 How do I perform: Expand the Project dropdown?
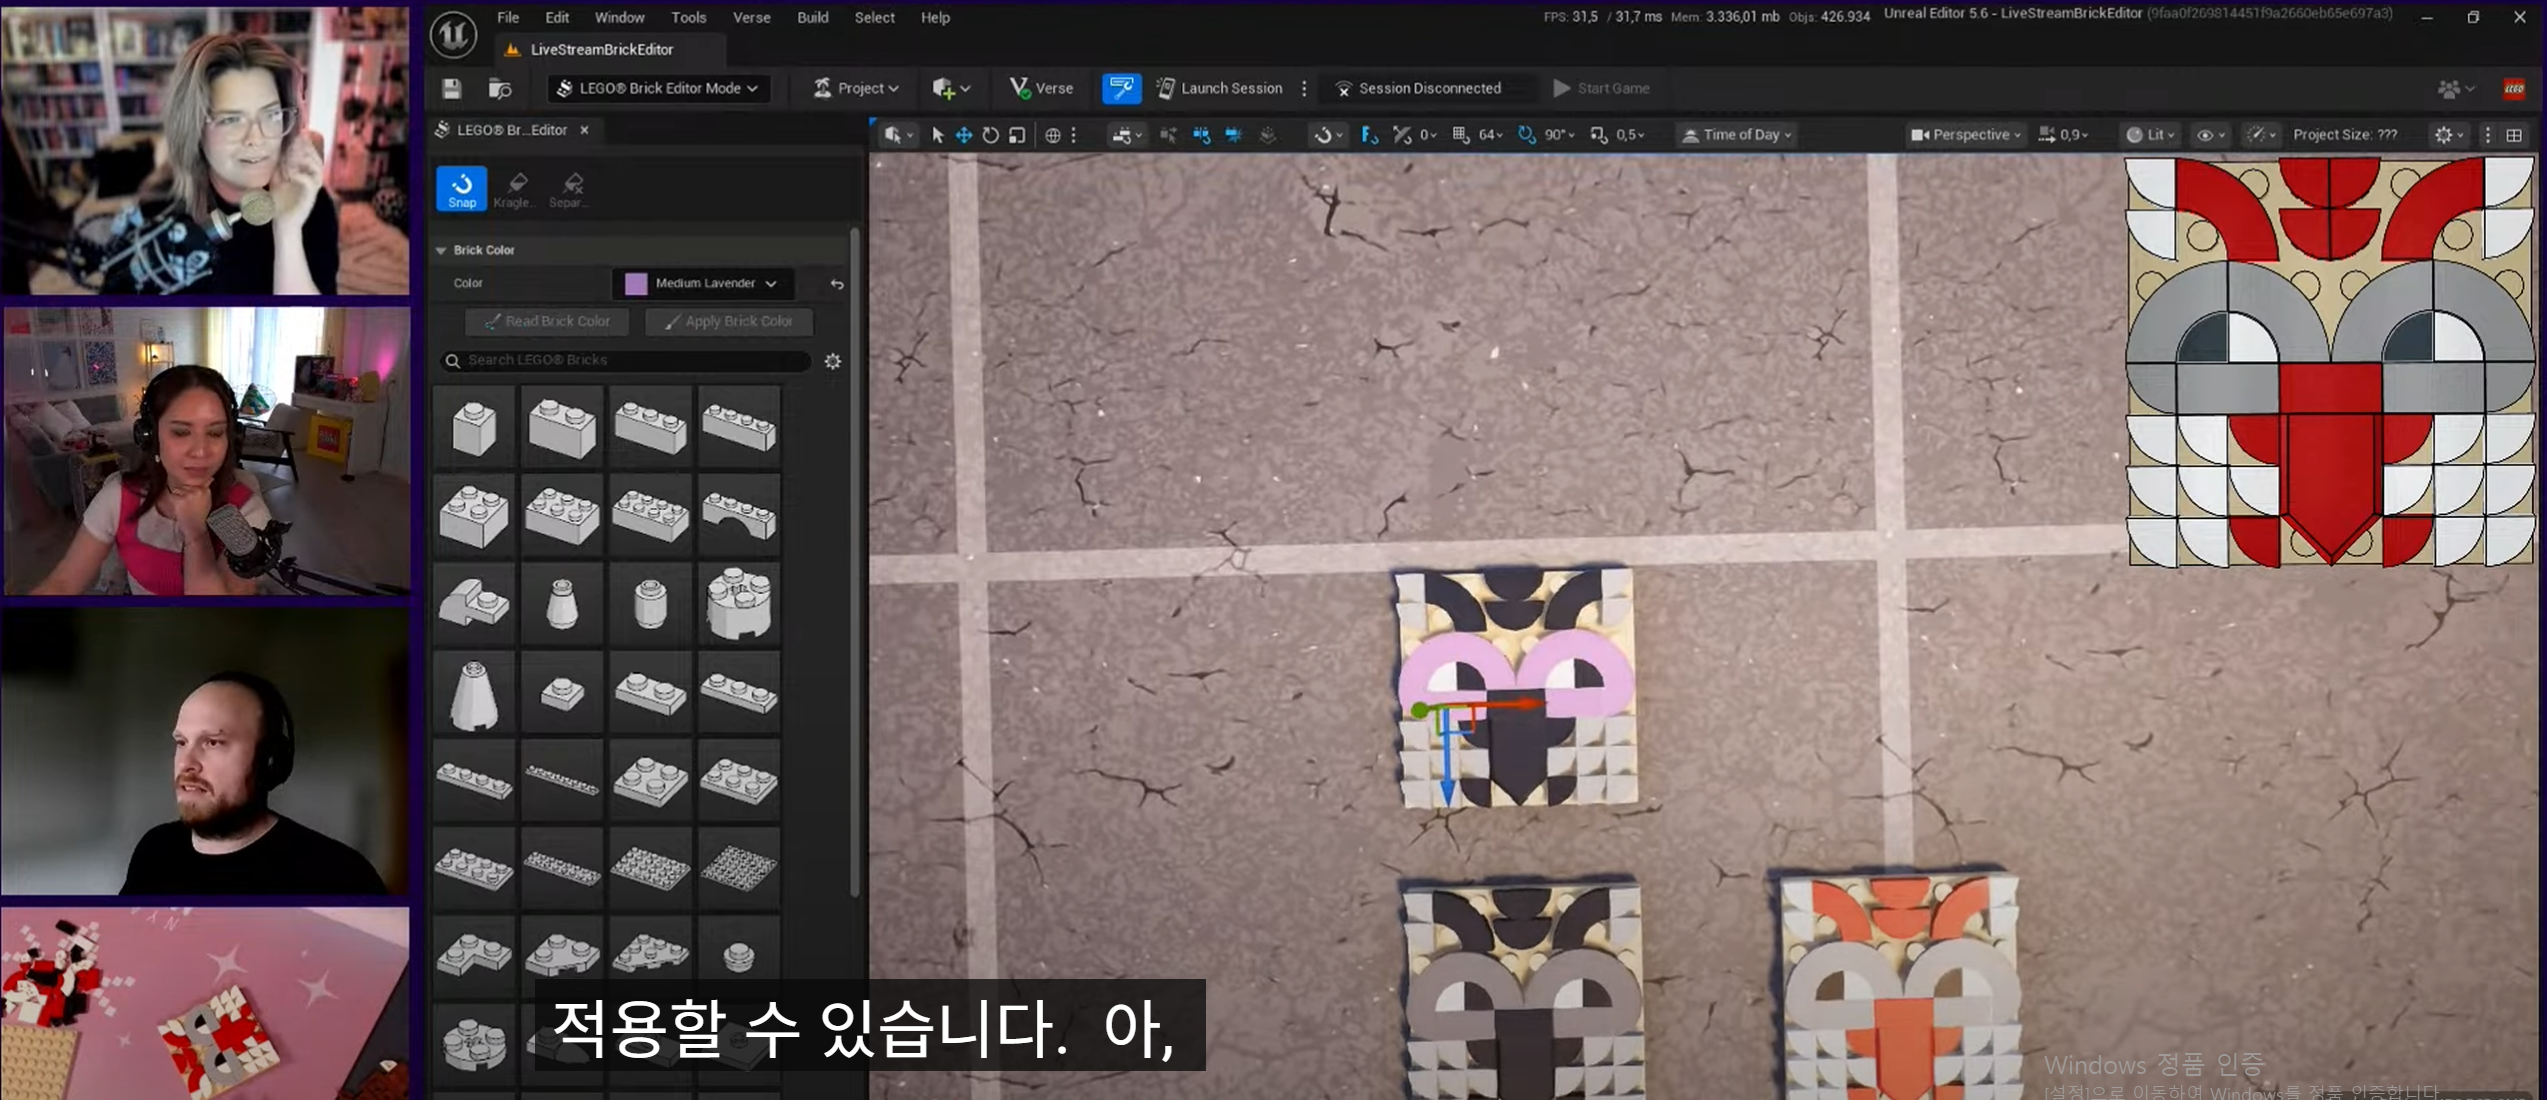point(856,88)
